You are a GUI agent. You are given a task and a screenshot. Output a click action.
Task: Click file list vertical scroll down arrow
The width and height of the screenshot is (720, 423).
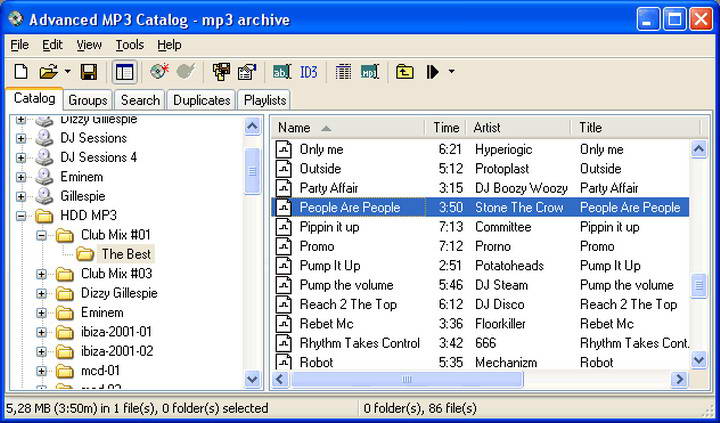point(698,360)
